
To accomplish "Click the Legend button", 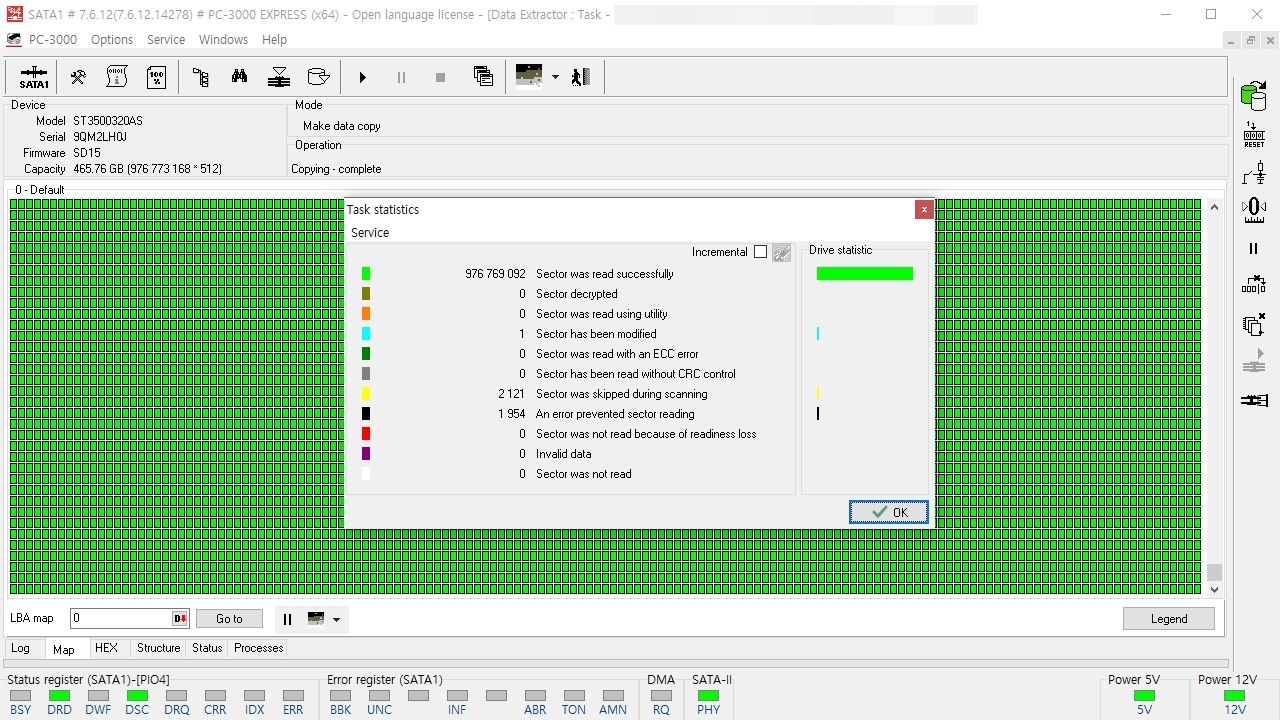I will 1168,619.
